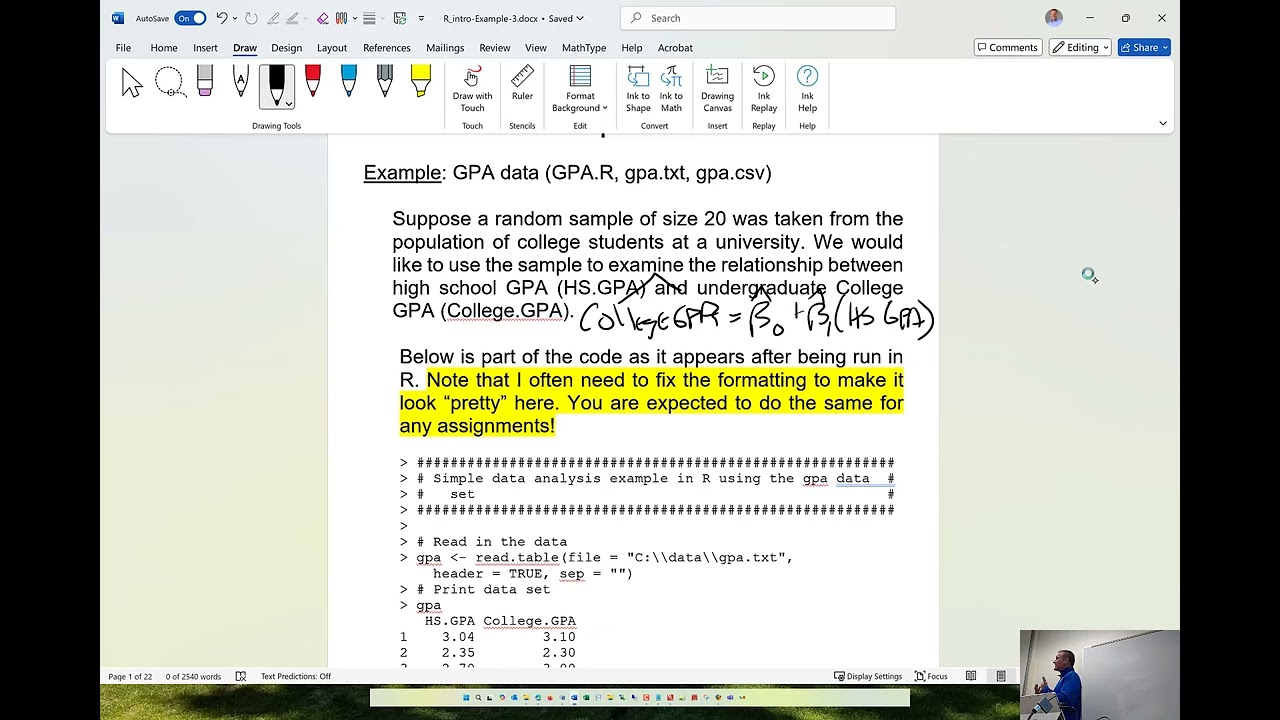Click the Search box
Image resolution: width=1280 pixels, height=720 pixels.
pos(758,18)
